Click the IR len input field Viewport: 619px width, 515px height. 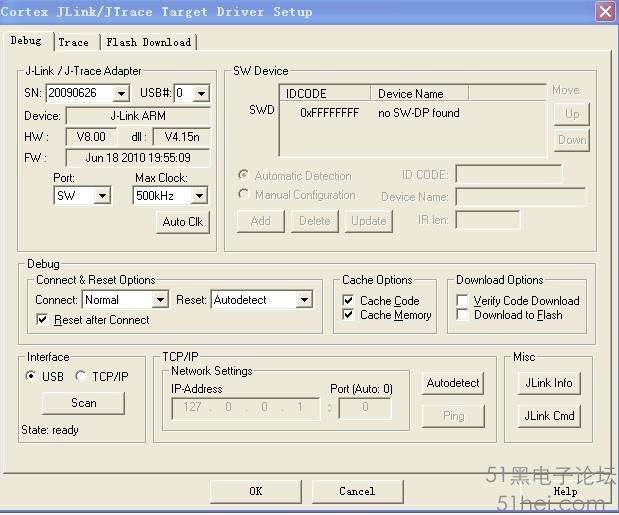[x=488, y=219]
